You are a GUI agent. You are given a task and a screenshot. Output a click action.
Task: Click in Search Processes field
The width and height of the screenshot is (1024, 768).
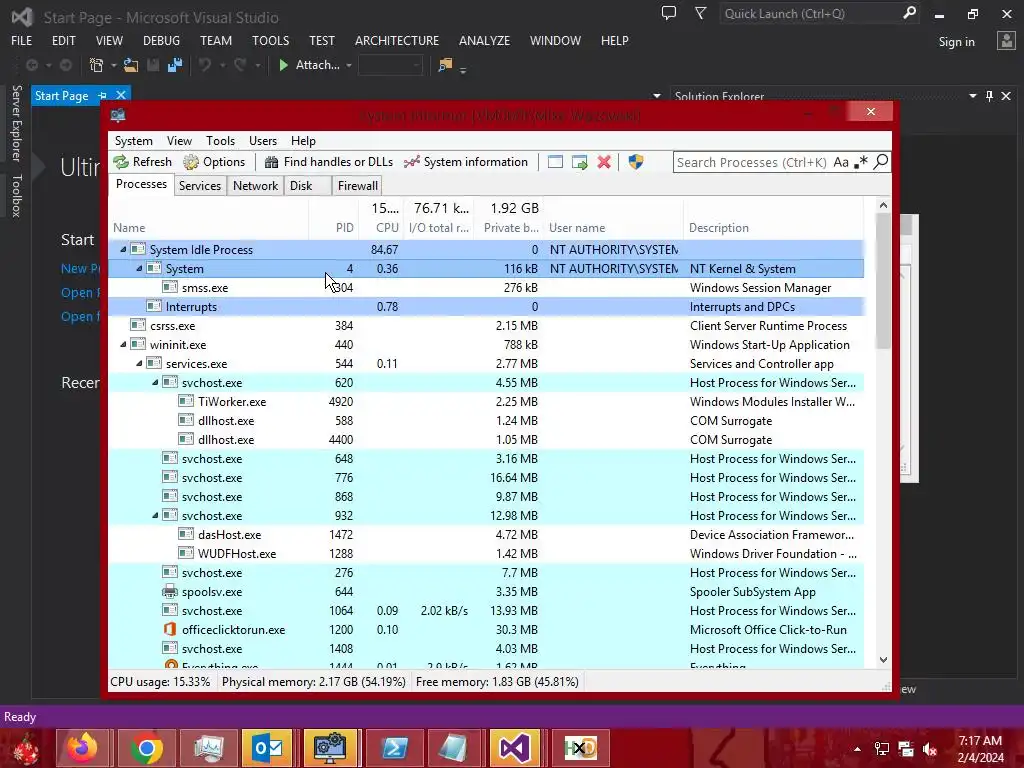tap(752, 162)
